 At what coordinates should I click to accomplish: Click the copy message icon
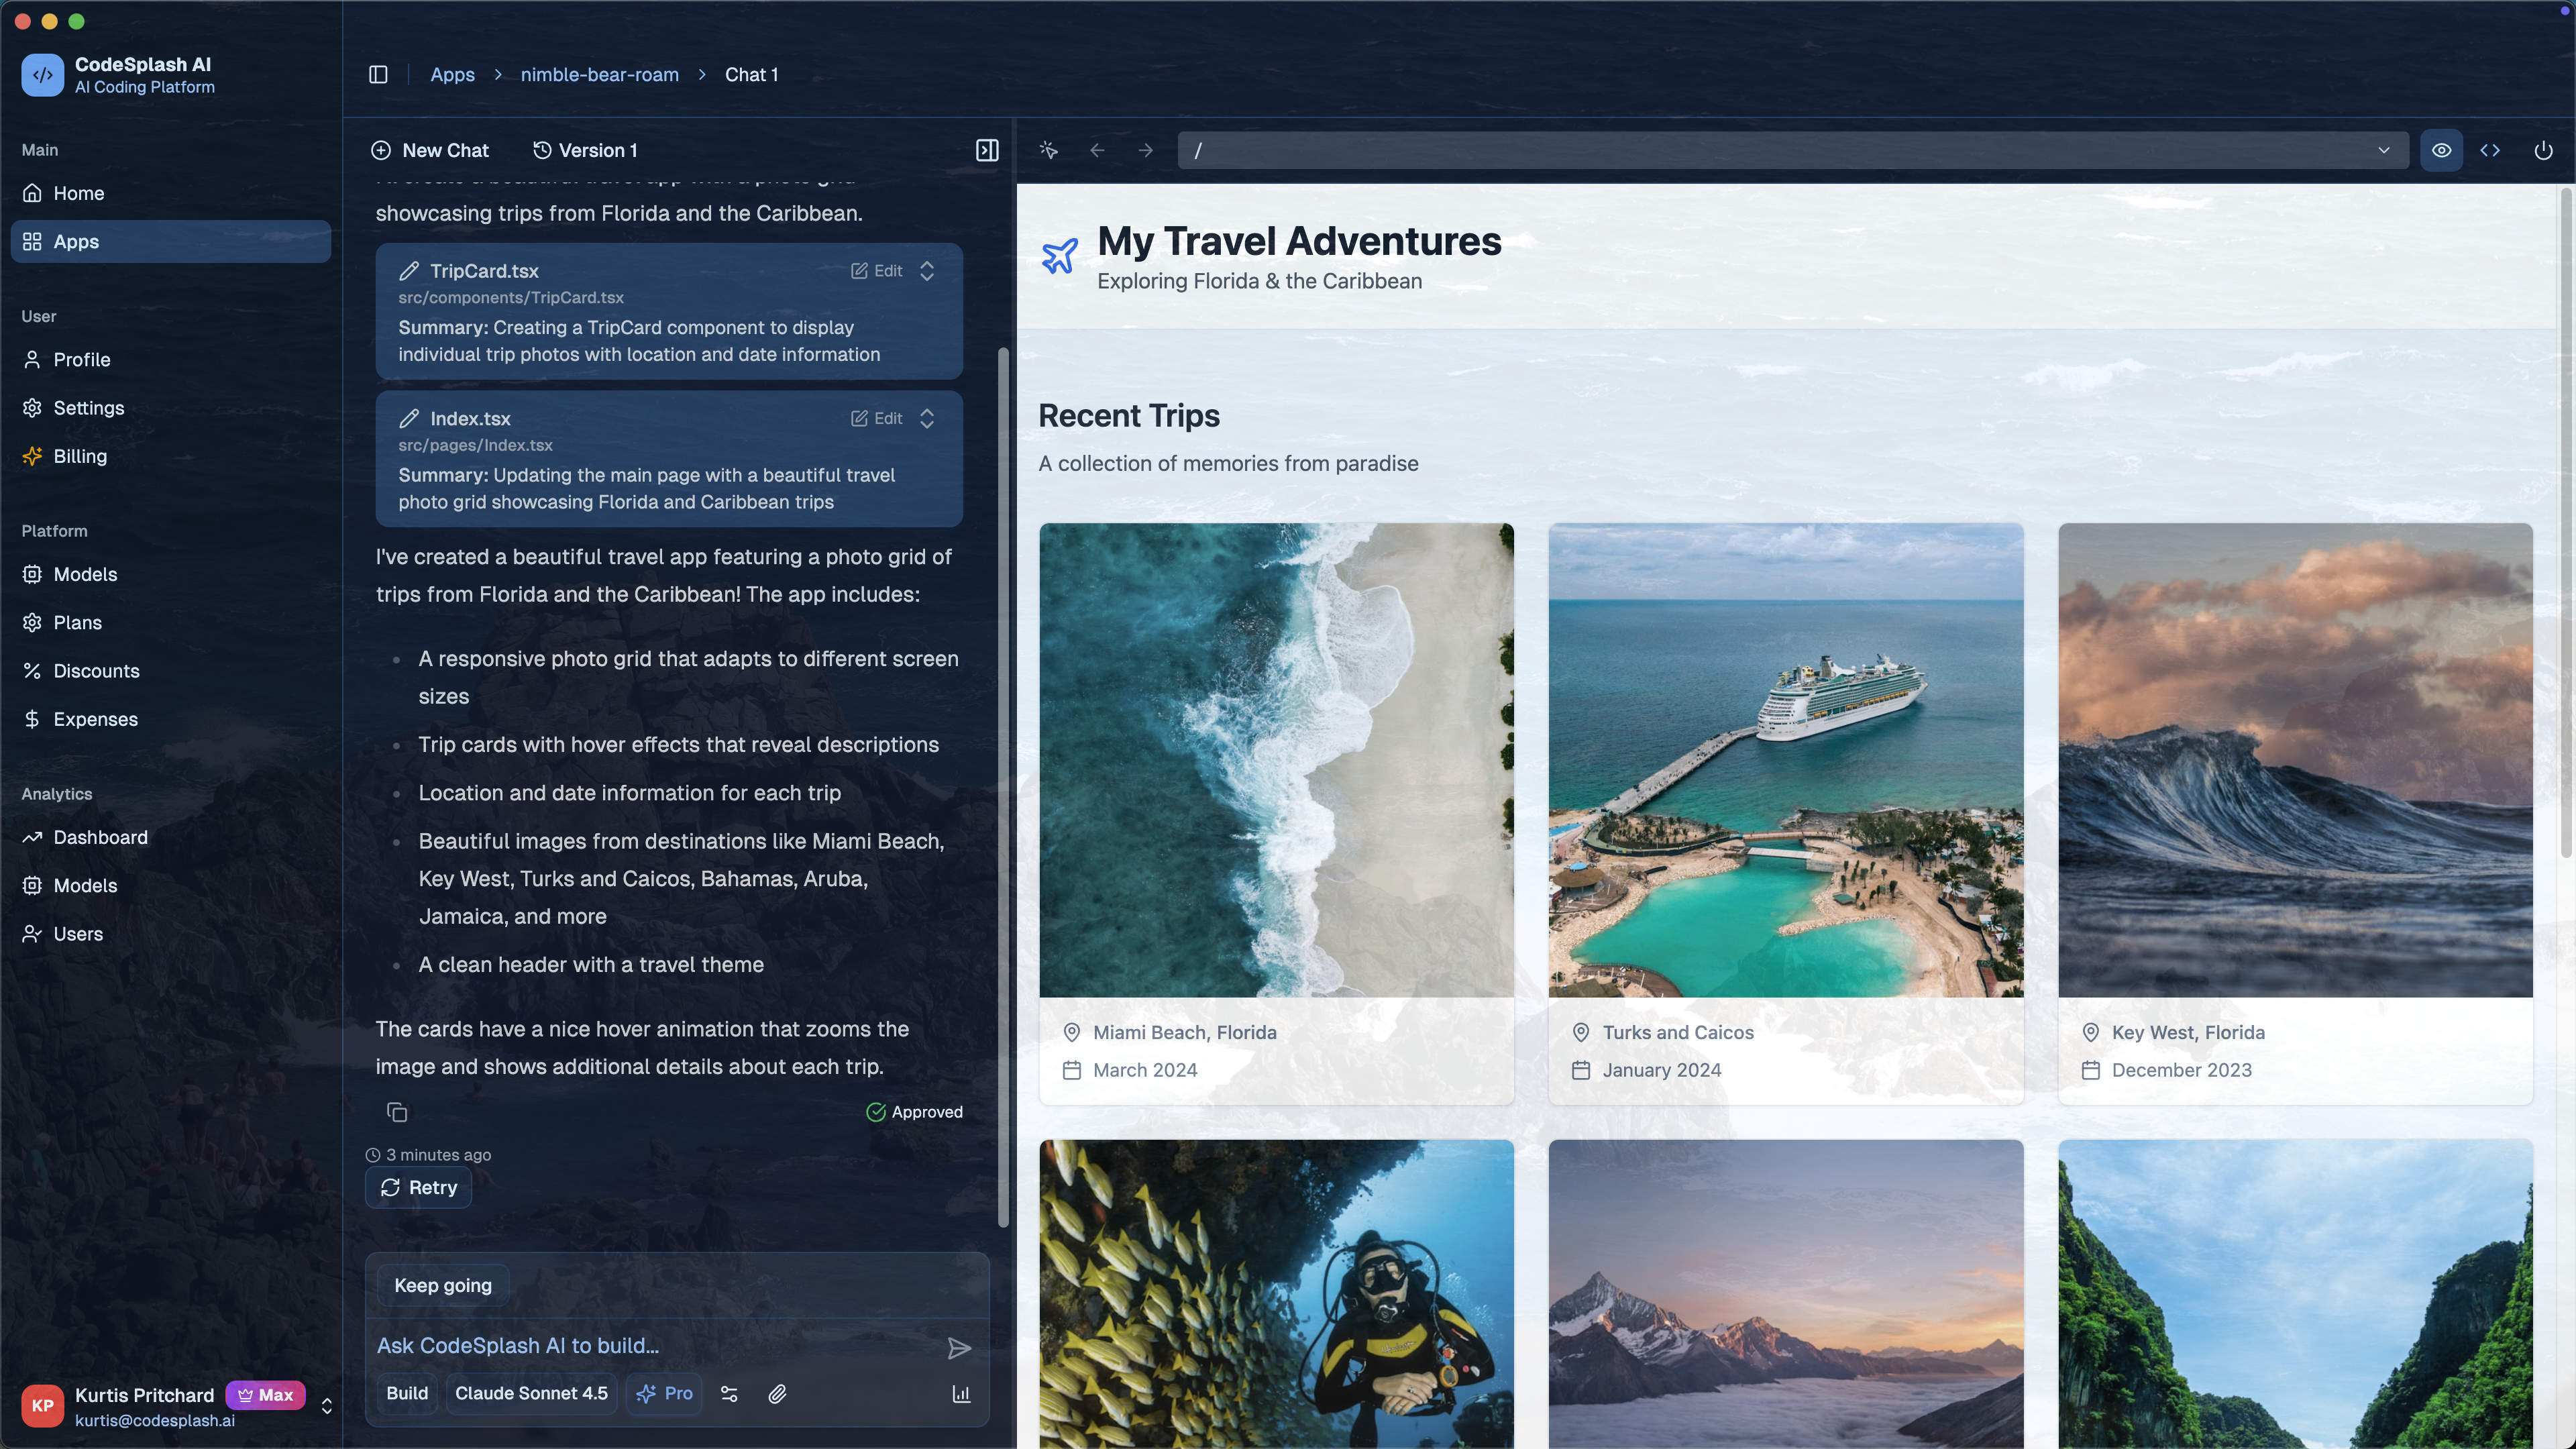[397, 1112]
